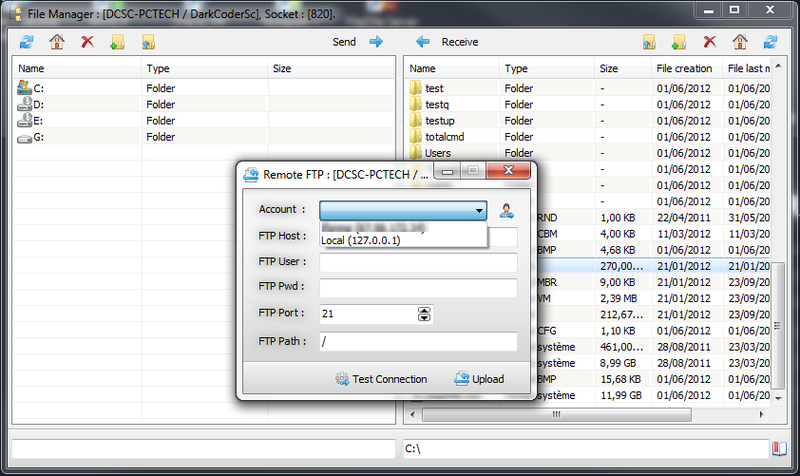Sort left pane by Name column
Screen dimensions: 800x476
point(77,68)
